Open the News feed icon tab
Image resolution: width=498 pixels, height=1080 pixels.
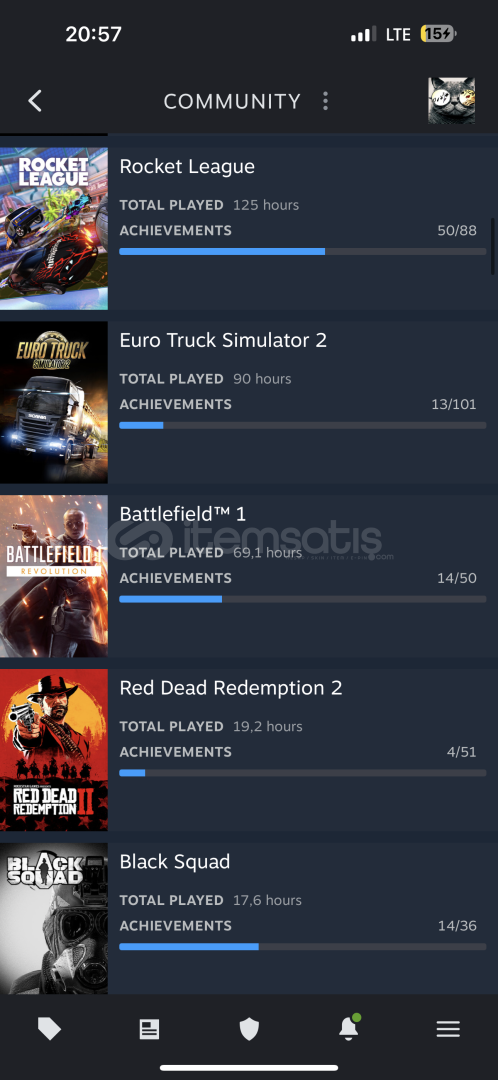pyautogui.click(x=149, y=1029)
